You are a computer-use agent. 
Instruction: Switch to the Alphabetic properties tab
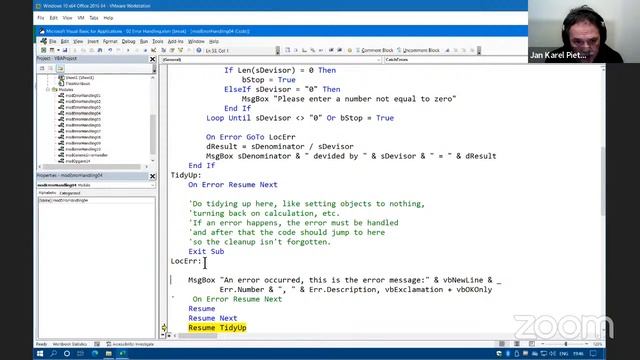[47, 193]
